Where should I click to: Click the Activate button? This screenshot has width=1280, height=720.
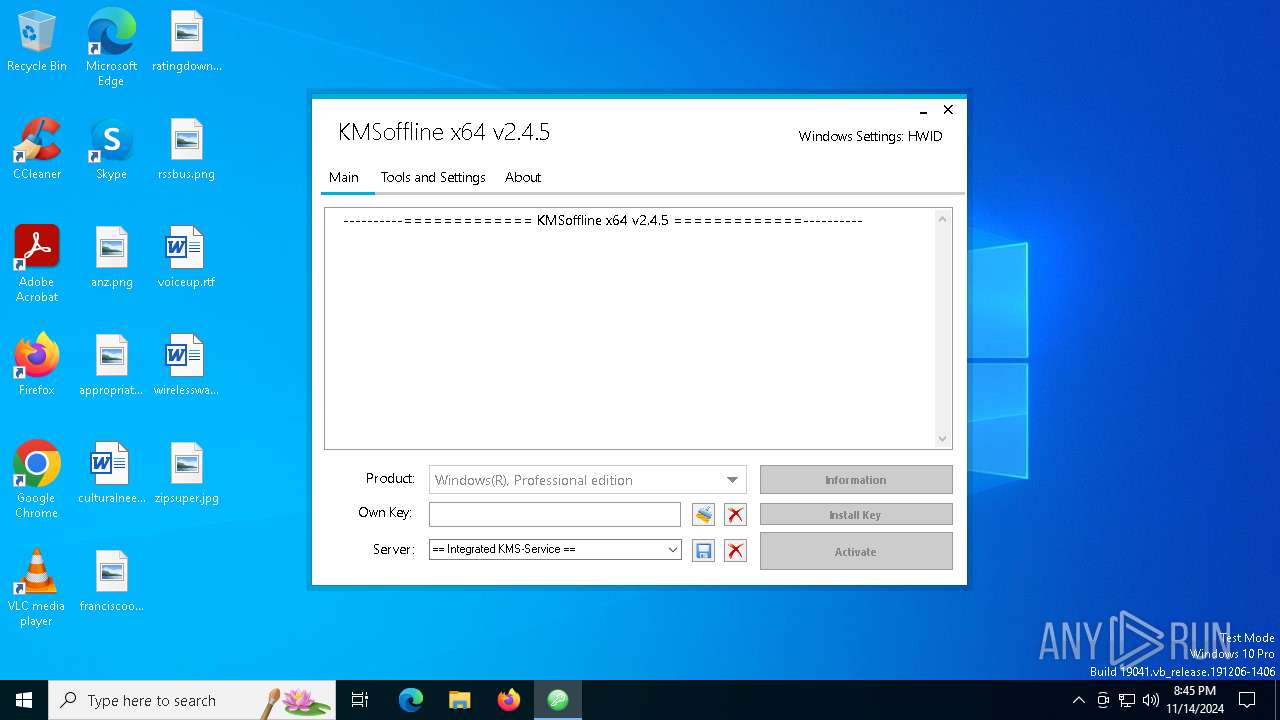(x=856, y=551)
